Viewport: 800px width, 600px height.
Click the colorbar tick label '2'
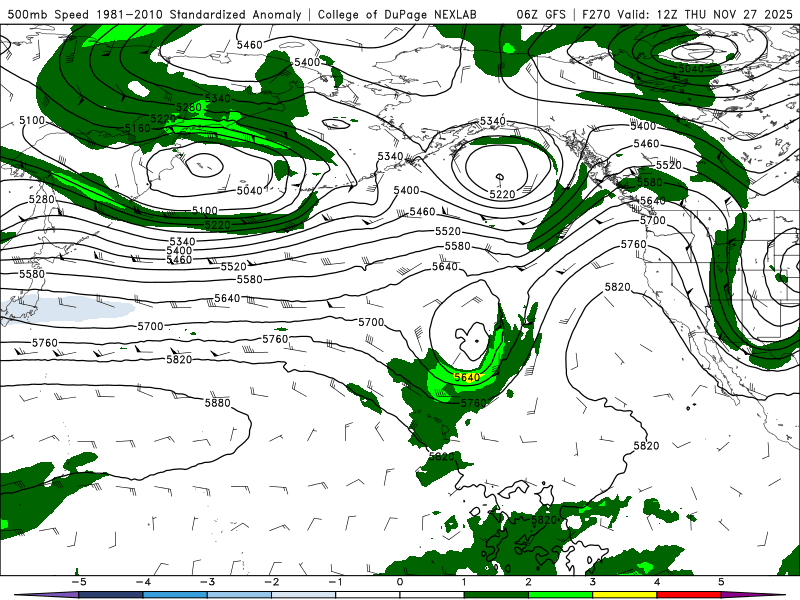point(529,582)
